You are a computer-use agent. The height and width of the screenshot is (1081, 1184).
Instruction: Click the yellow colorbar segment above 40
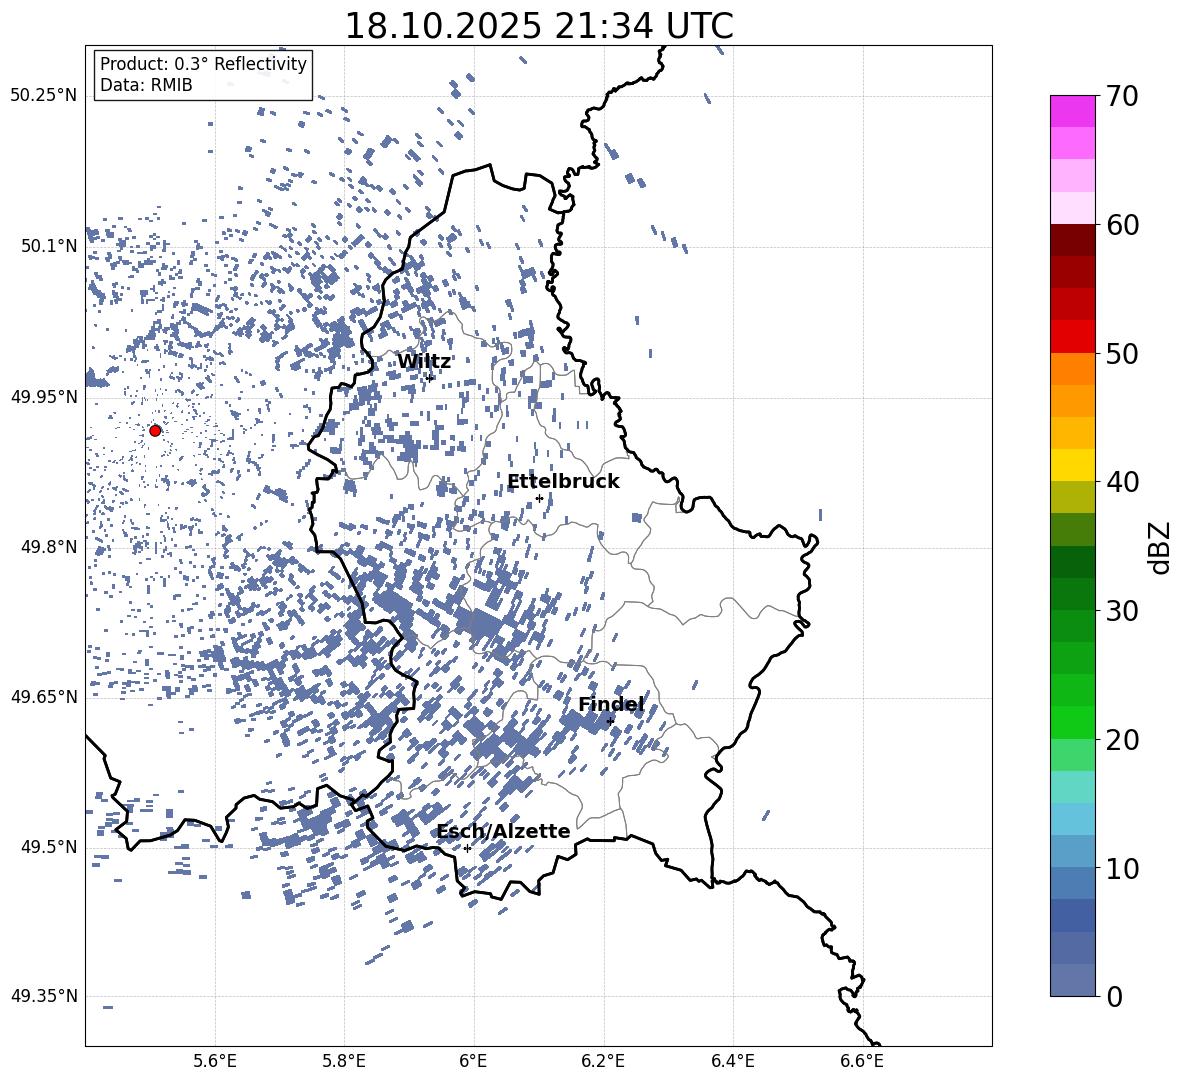coord(1072,465)
